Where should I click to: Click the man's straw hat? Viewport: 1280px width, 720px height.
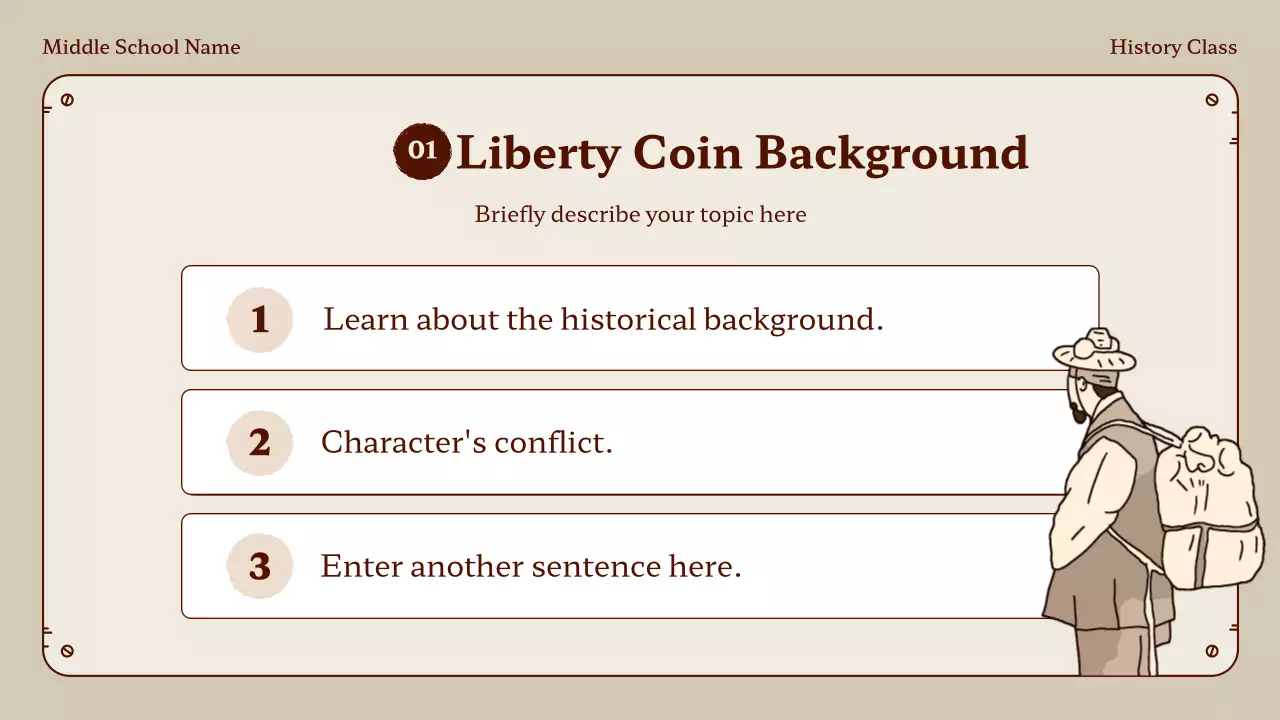[x=1094, y=350]
